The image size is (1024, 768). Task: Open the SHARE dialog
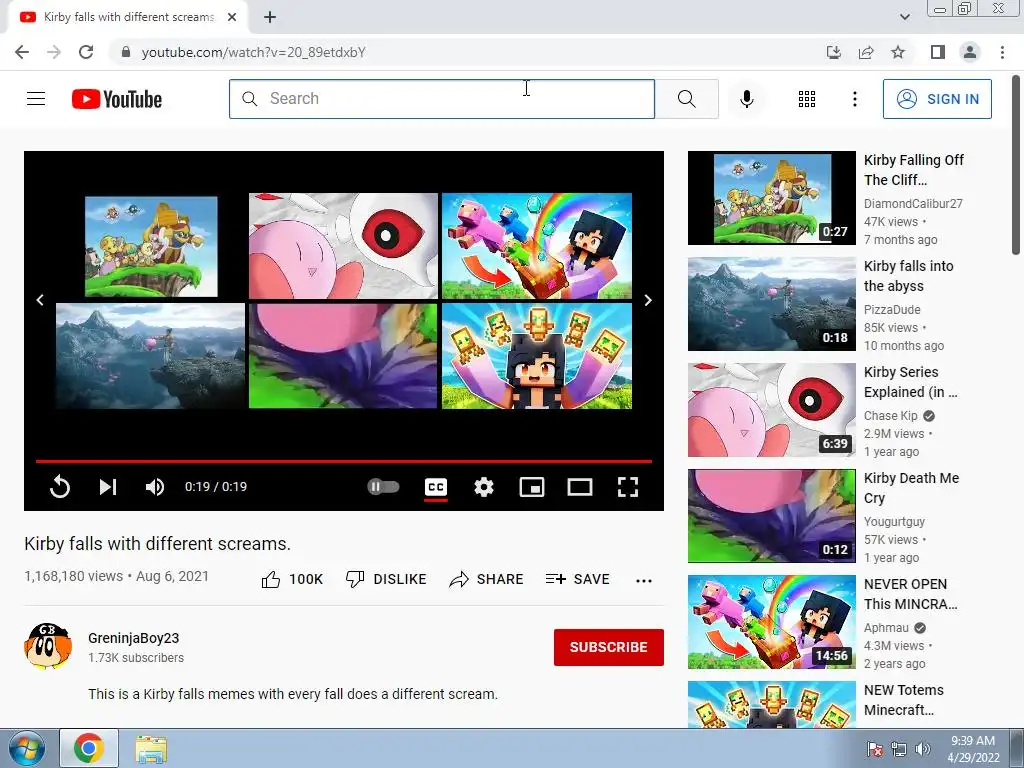(x=487, y=579)
